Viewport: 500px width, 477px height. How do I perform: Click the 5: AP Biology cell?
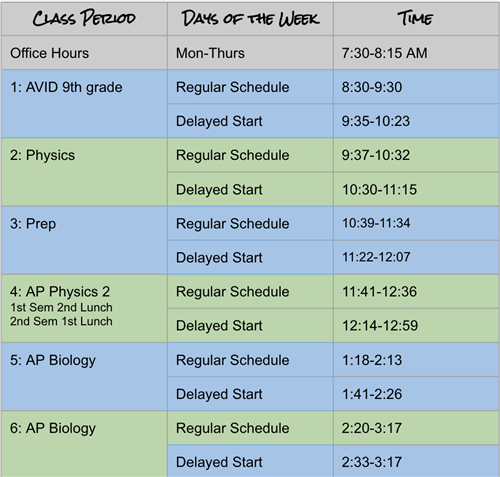tap(84, 377)
